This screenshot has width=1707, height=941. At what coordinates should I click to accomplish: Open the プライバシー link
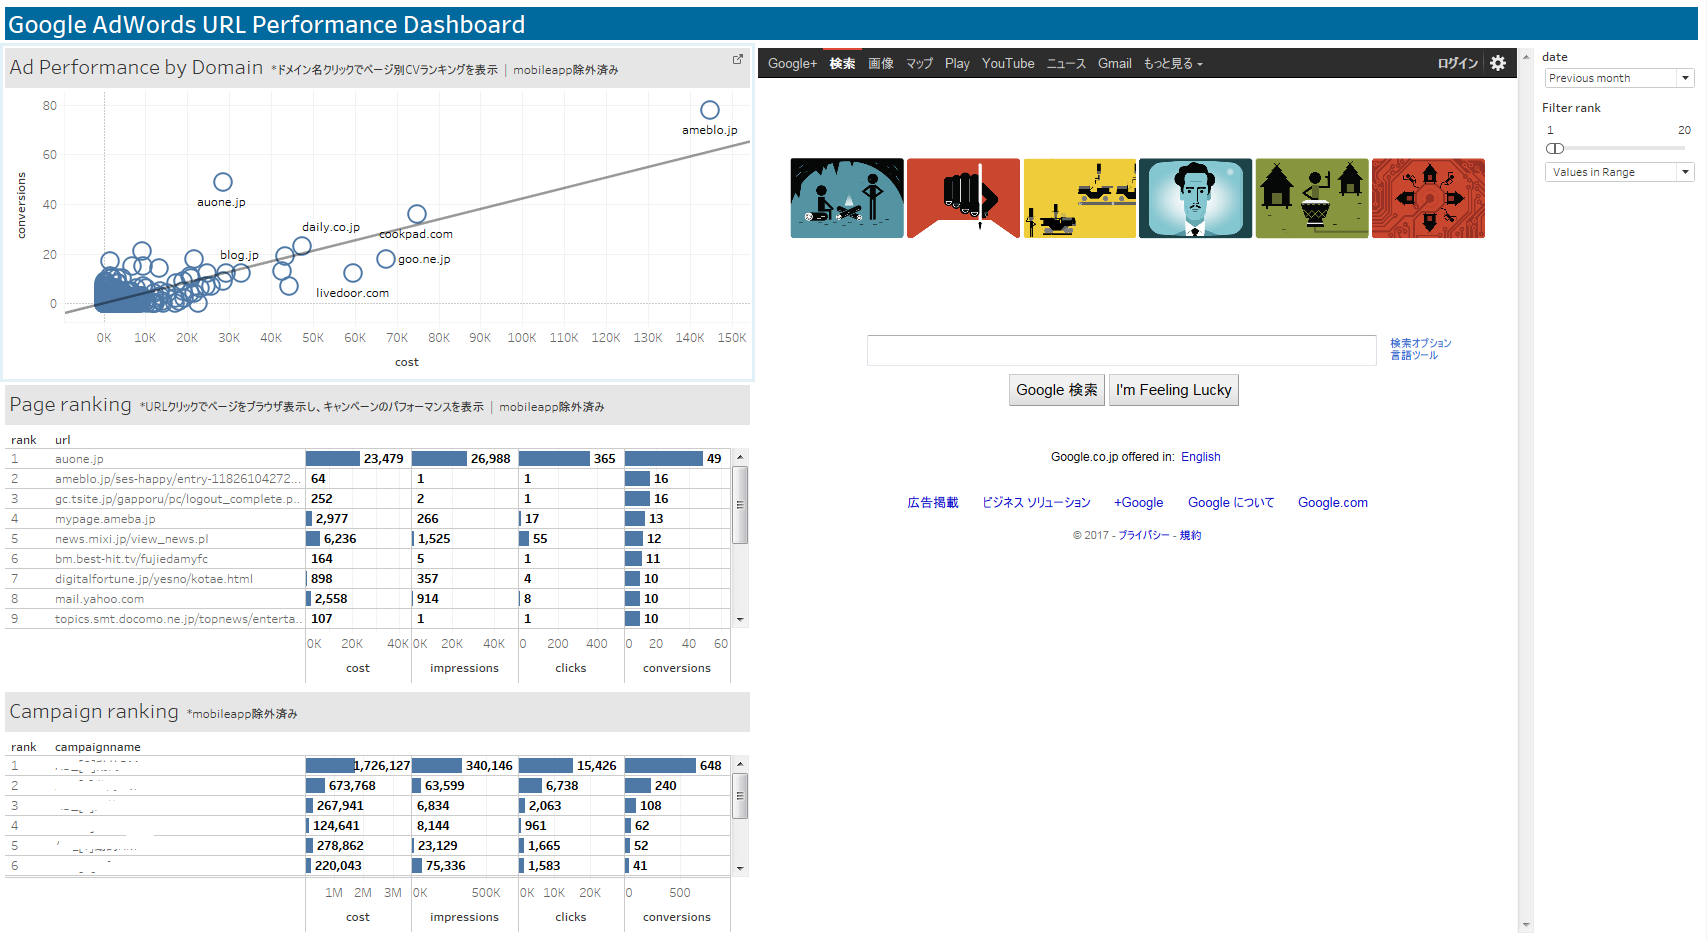click(1143, 535)
